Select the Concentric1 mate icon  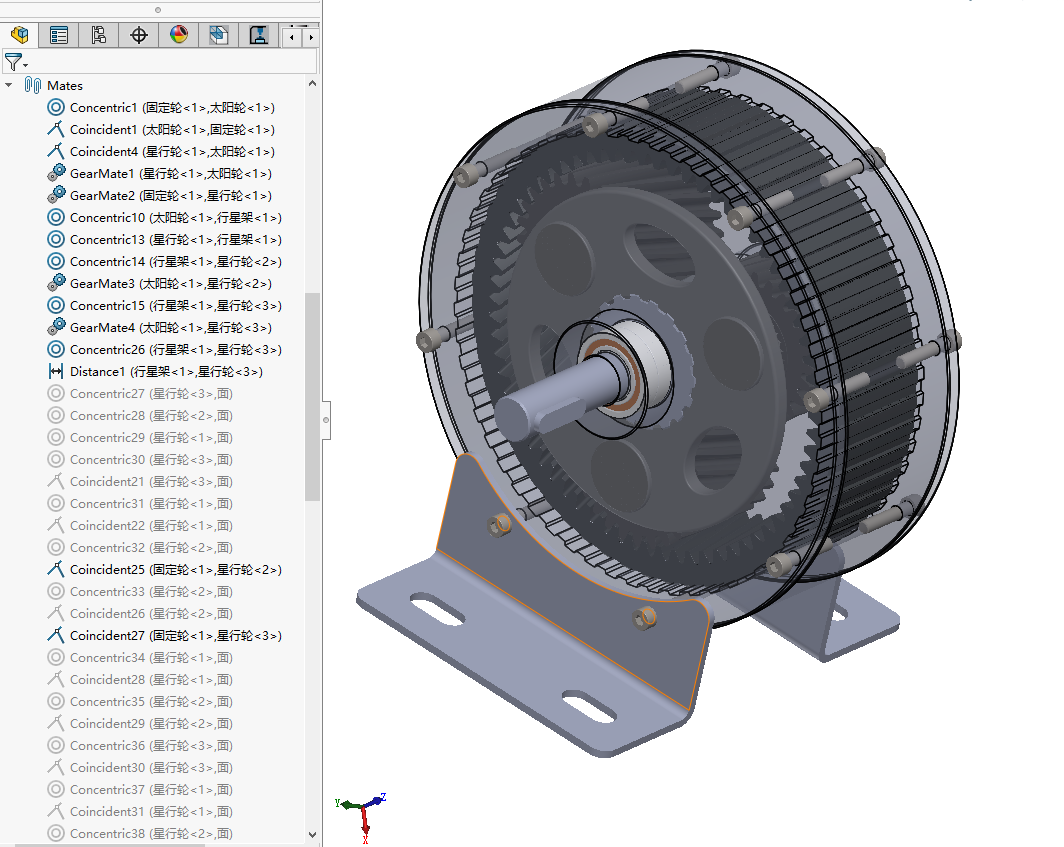click(56, 107)
